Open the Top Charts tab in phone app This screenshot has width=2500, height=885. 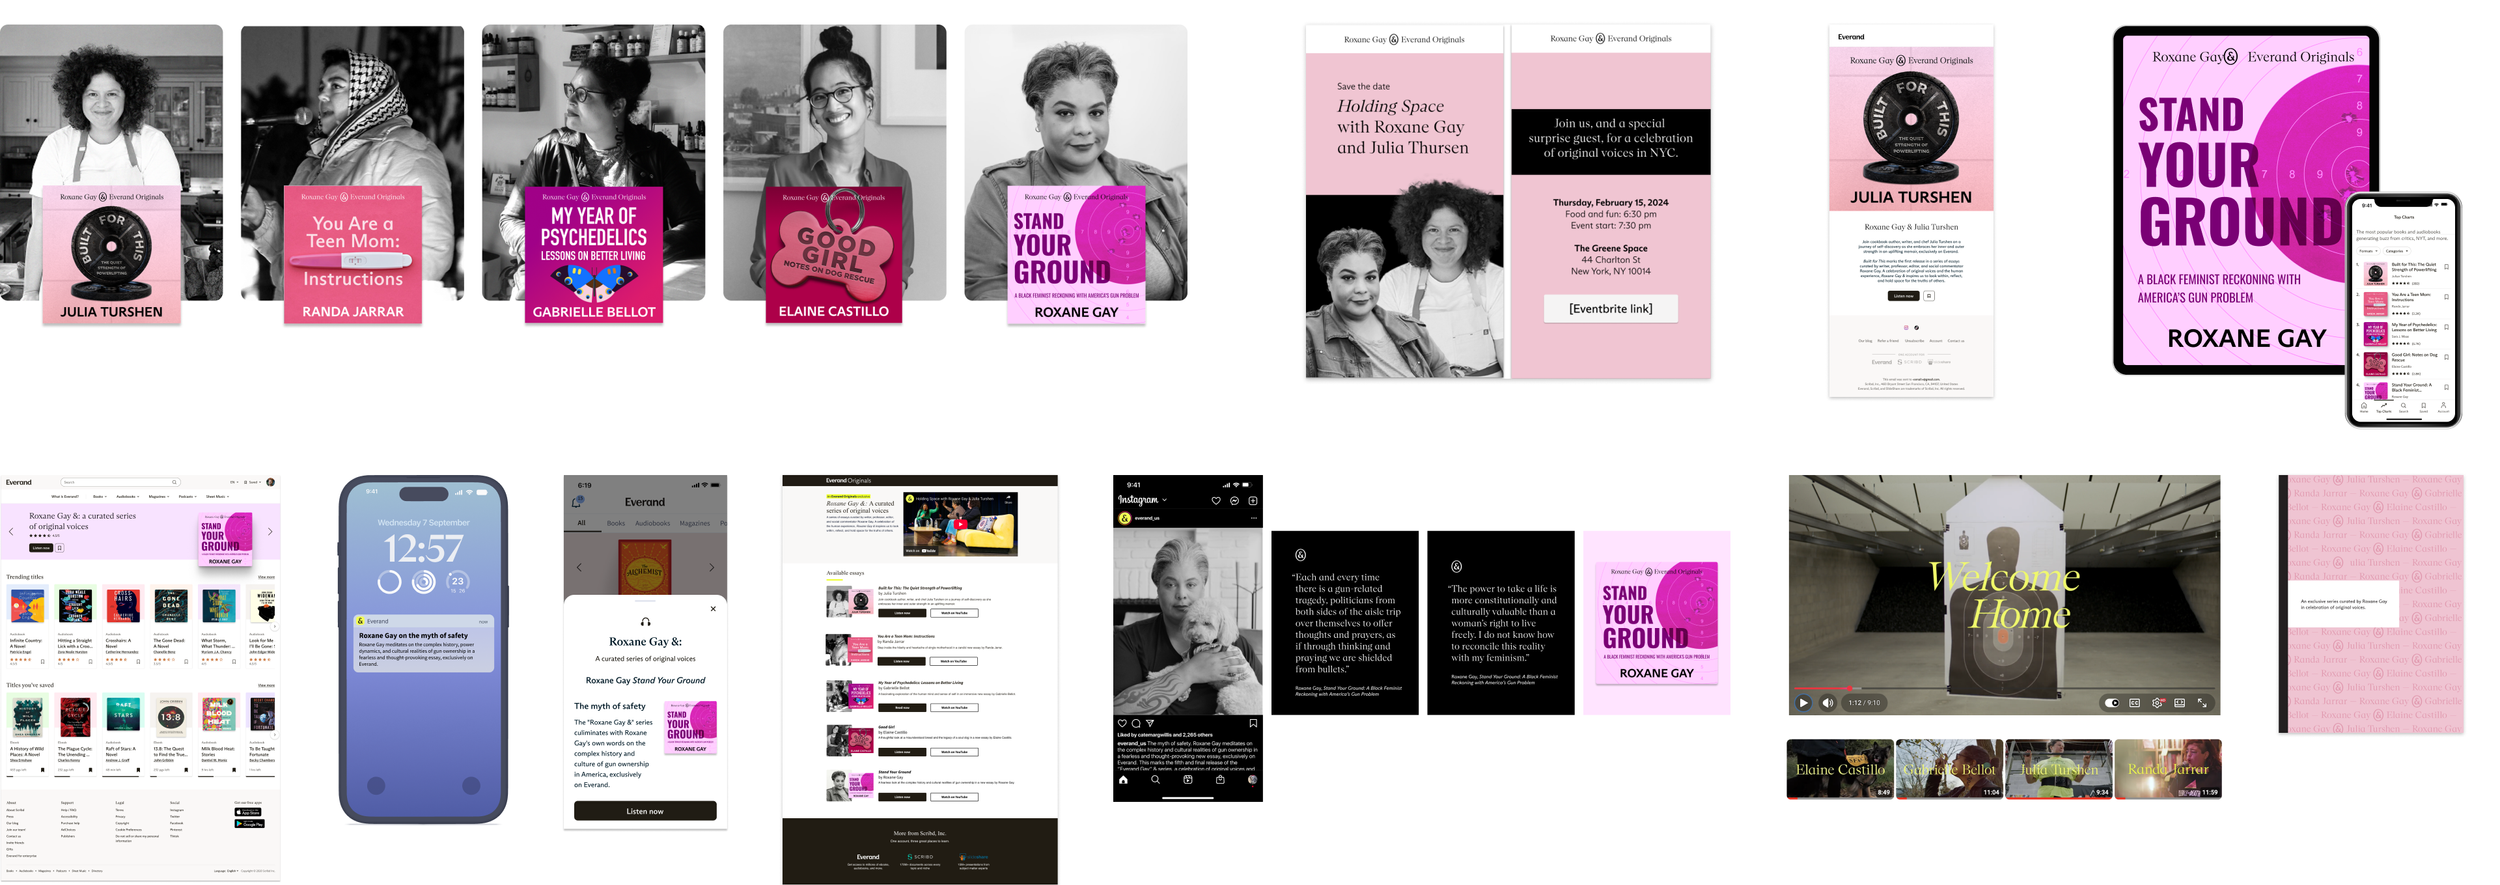point(2384,407)
